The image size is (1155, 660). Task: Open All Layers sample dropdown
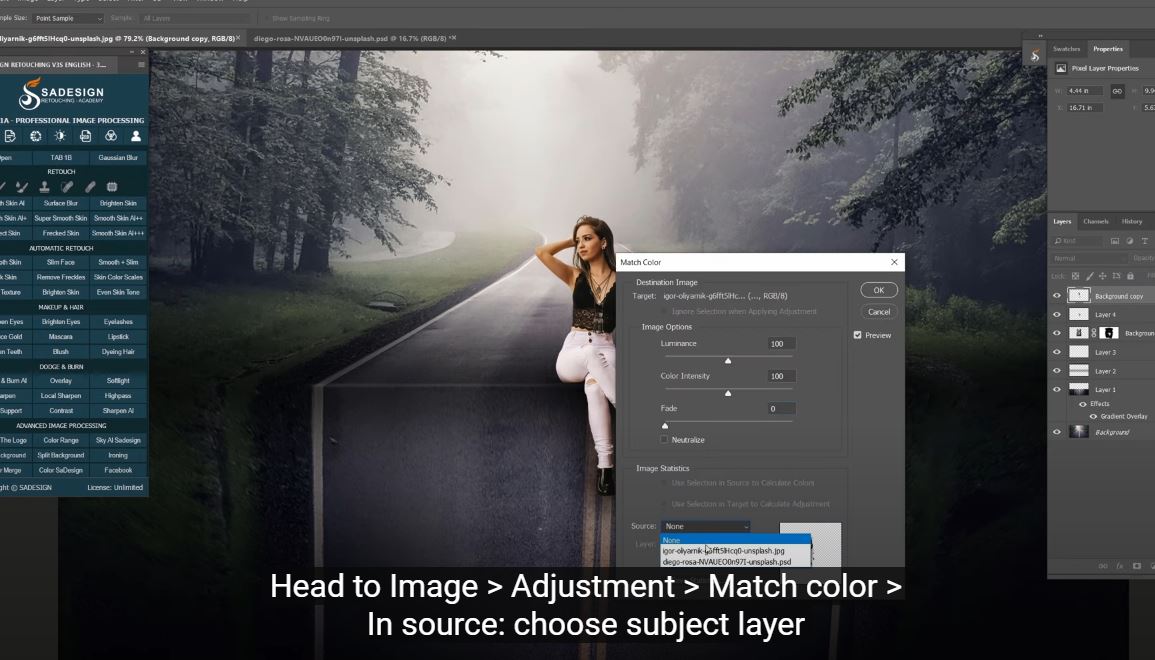tap(195, 18)
